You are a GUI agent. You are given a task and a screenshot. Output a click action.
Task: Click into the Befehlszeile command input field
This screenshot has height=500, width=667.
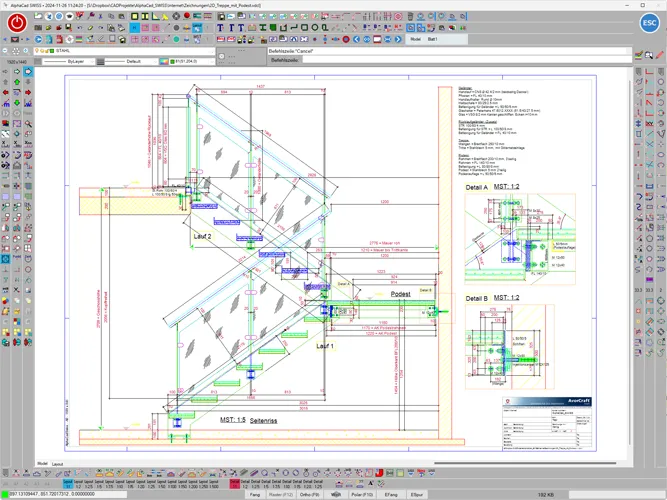point(450,60)
